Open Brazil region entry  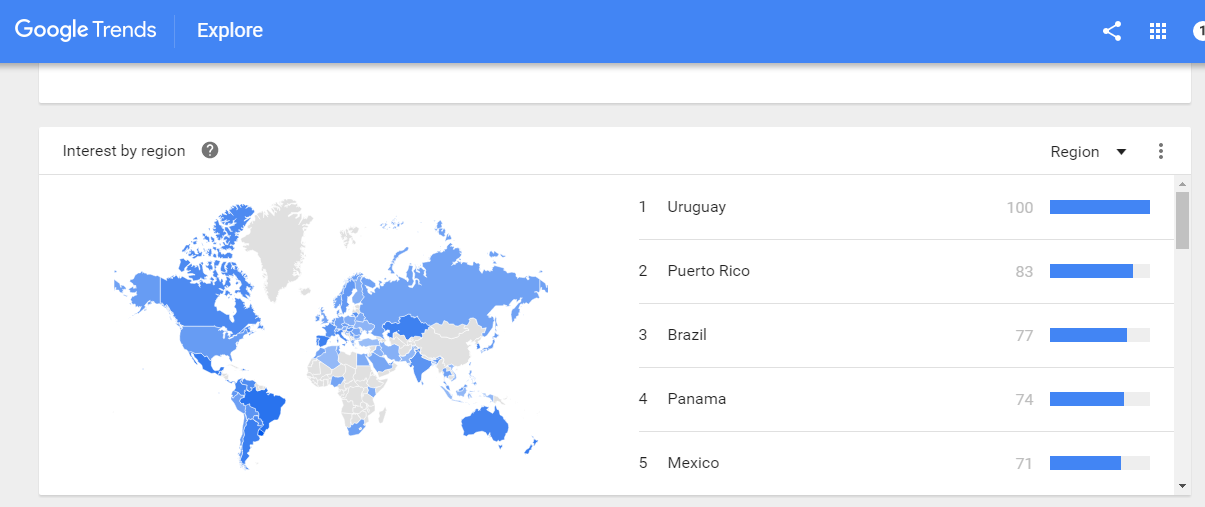[x=687, y=335]
